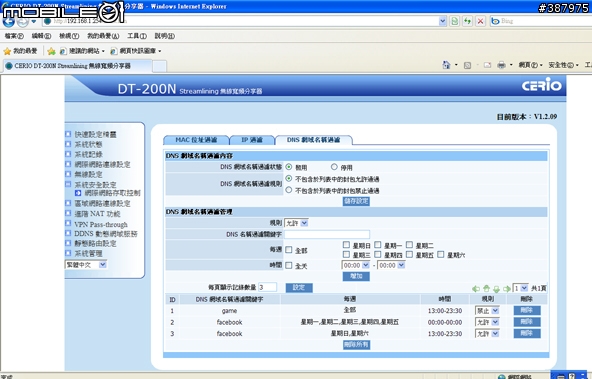The image size is (592, 379).
Task: Open Favorites center with the star icon
Action: coord(7,51)
